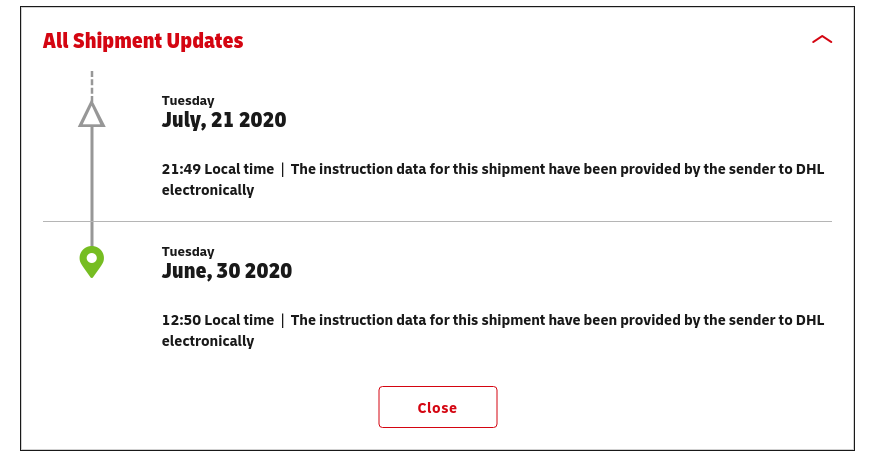Click the Close button
The image size is (869, 456).
coord(438,407)
